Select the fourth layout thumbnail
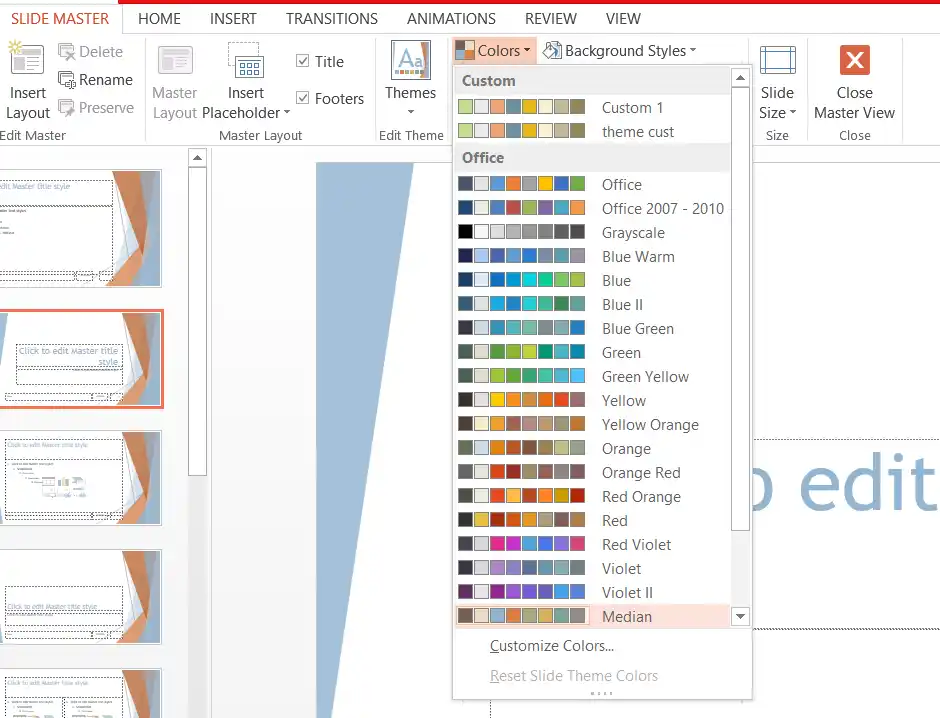The image size is (940, 718). [x=80, y=597]
